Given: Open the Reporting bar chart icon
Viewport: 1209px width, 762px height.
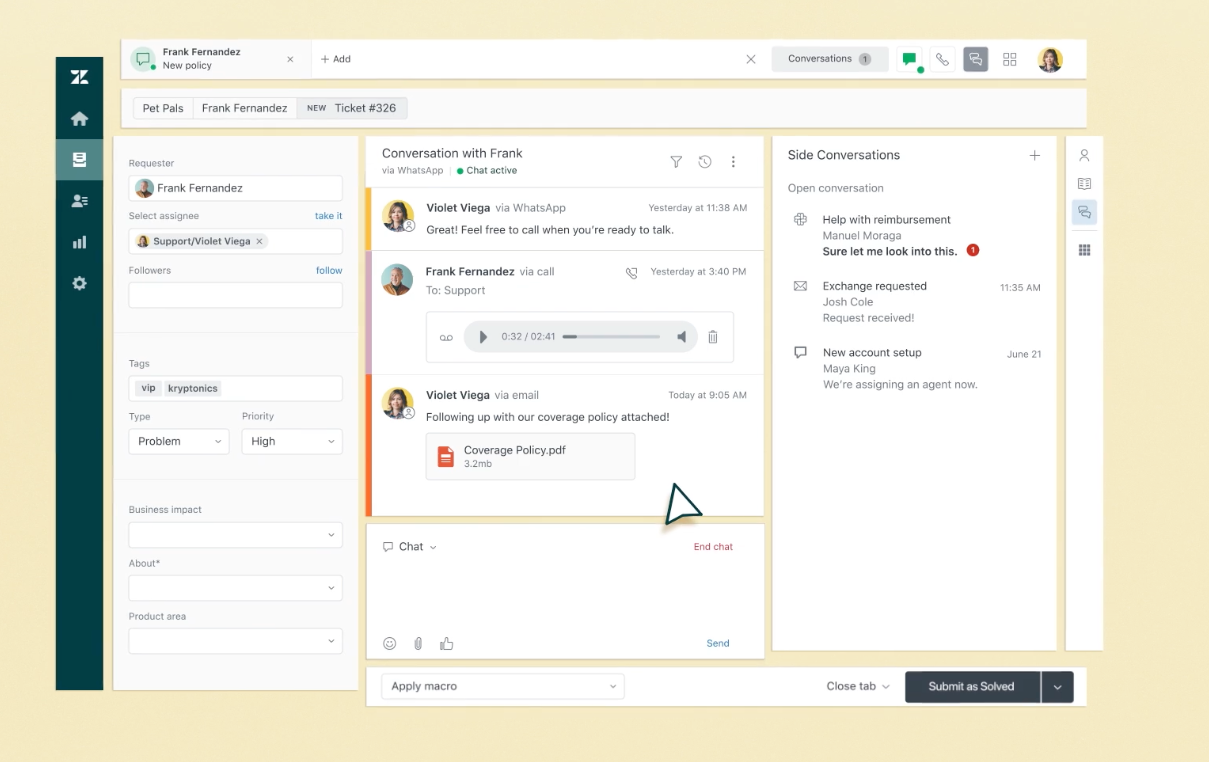Looking at the screenshot, I should (x=79, y=242).
